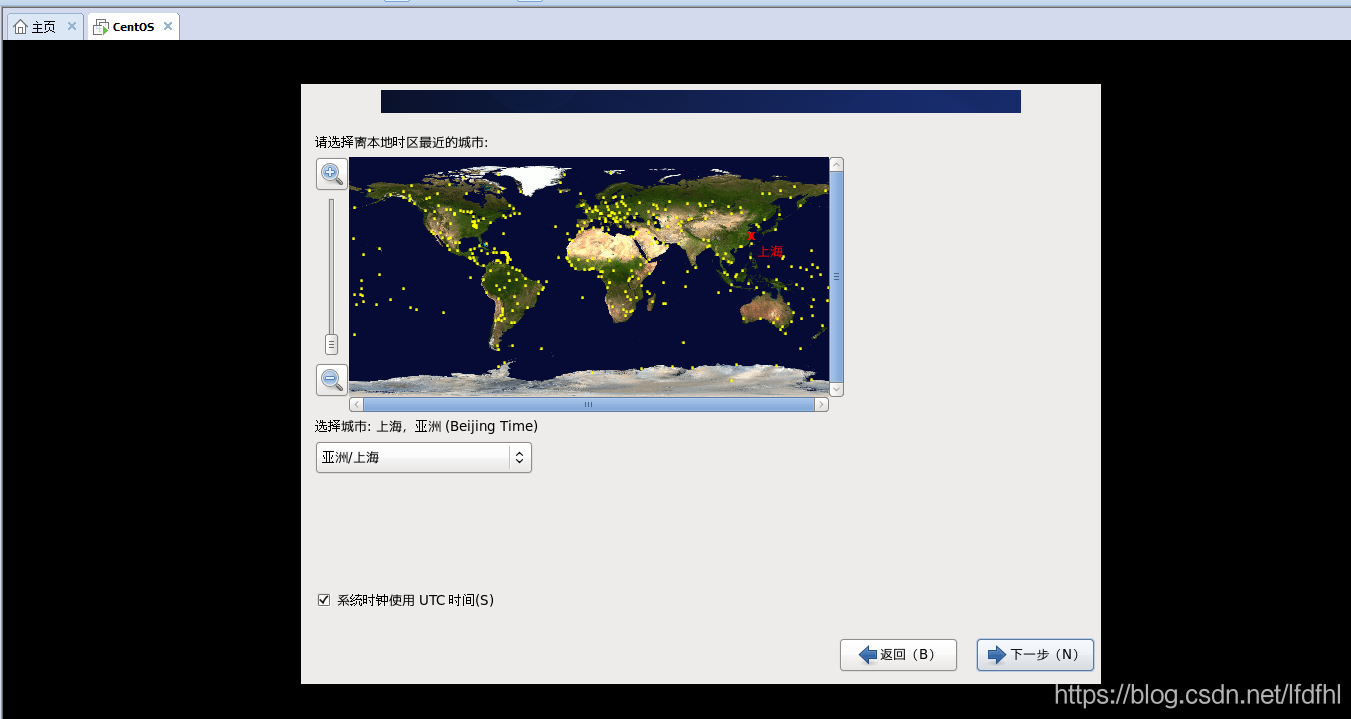The image size is (1351, 719).
Task: Click map scroll up arrow
Action: pyautogui.click(x=836, y=164)
